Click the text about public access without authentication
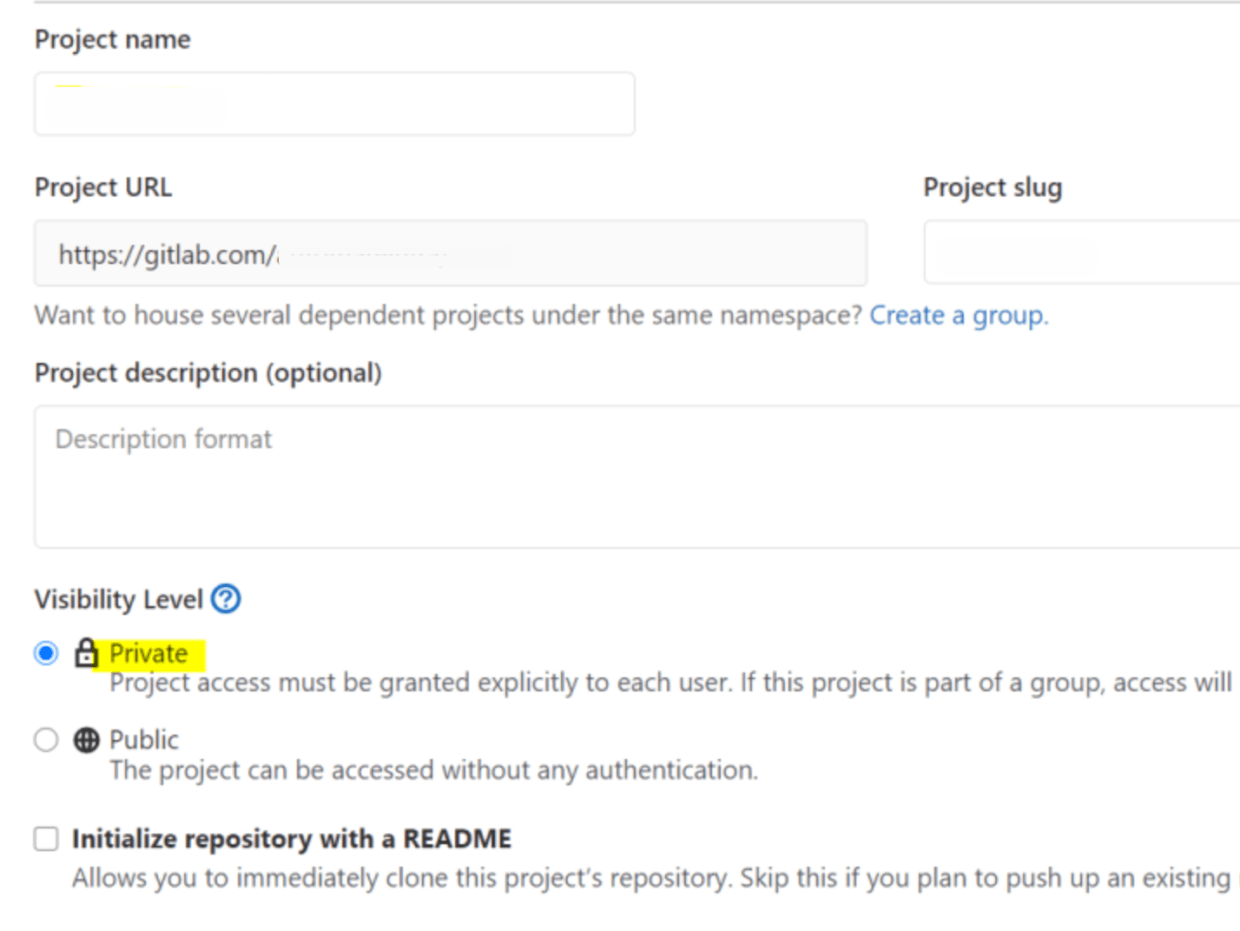Viewport: 1240px width, 931px height. 433,771
